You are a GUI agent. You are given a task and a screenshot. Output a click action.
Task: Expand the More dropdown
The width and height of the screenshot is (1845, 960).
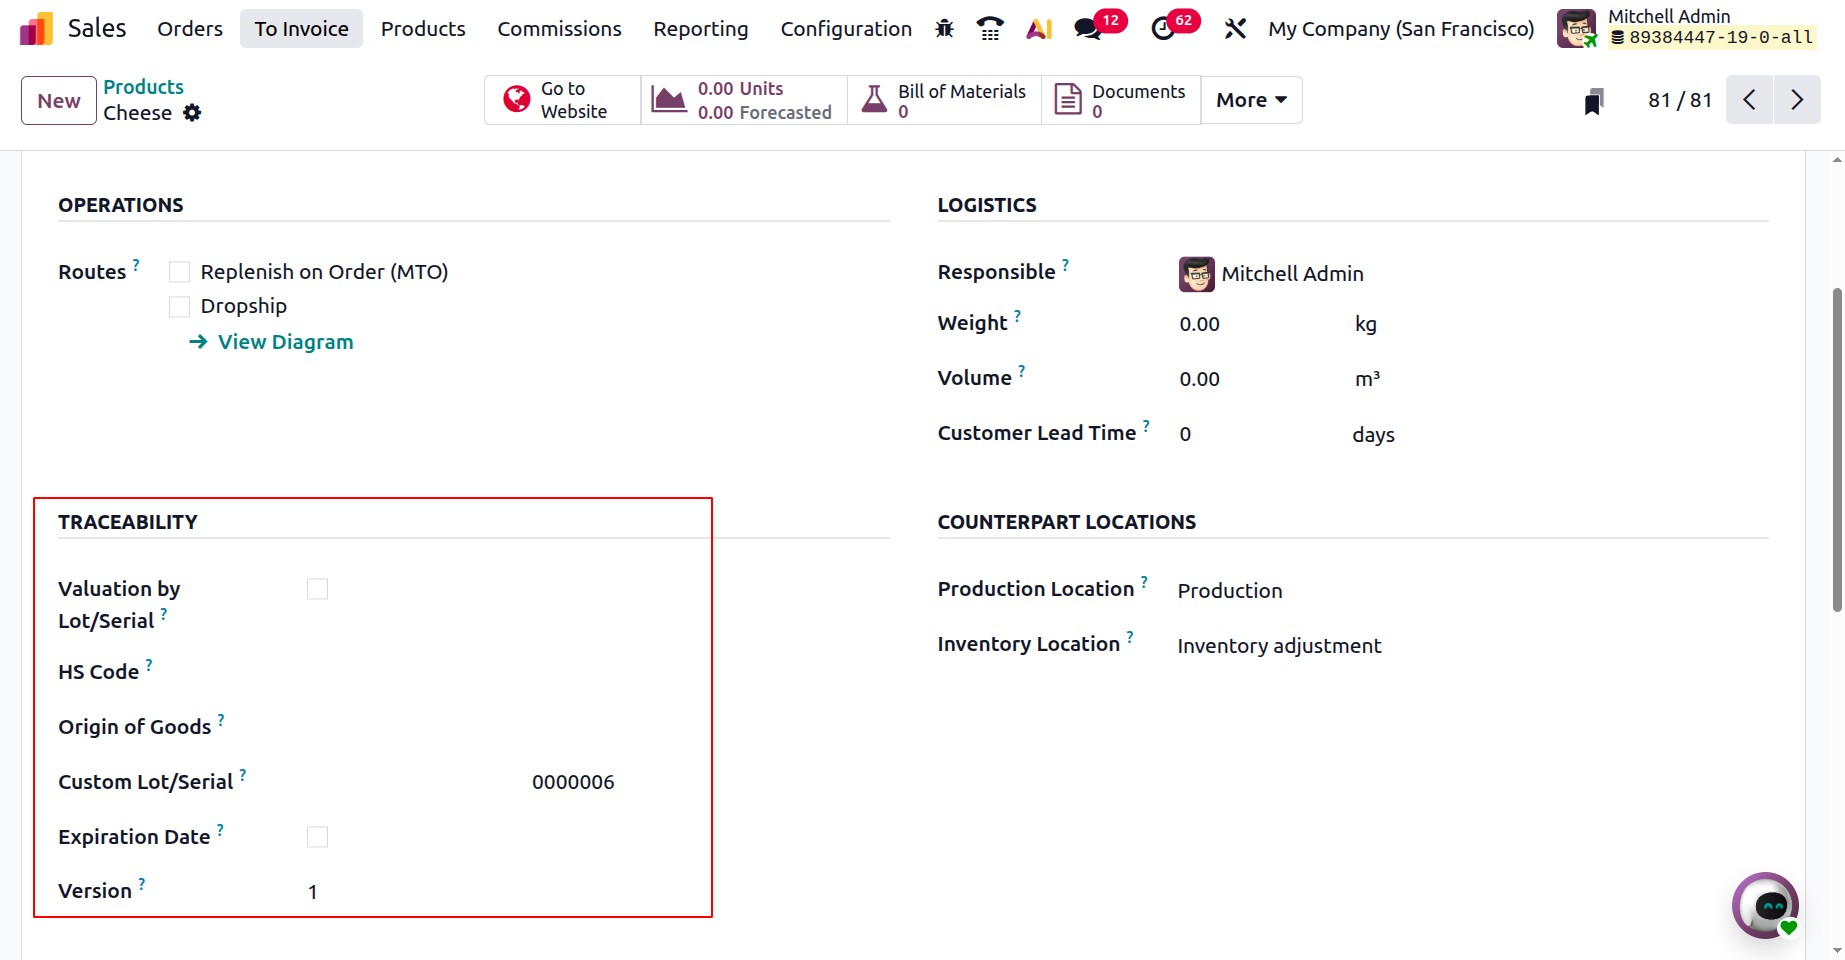[x=1251, y=100]
